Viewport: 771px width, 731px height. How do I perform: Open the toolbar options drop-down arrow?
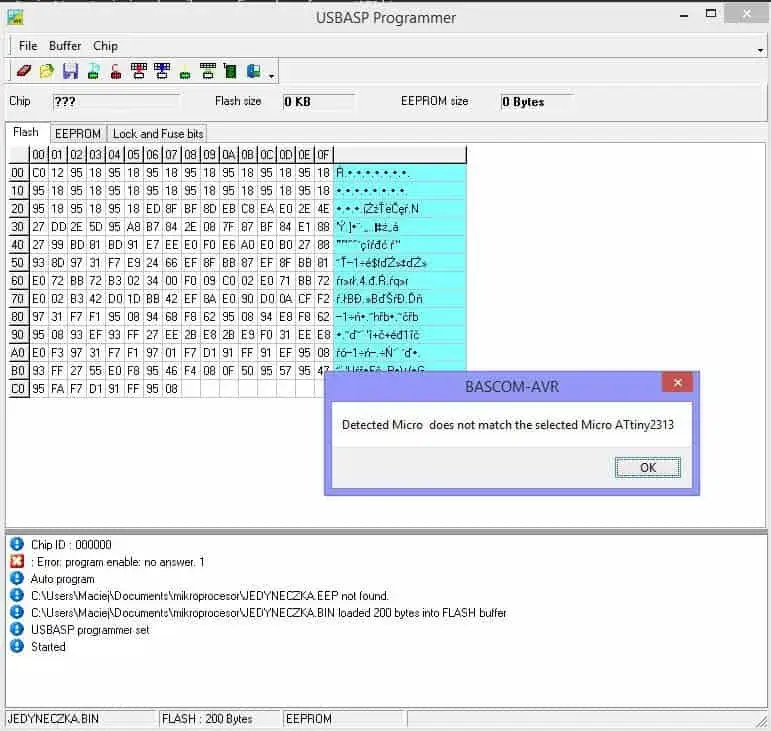(271, 76)
